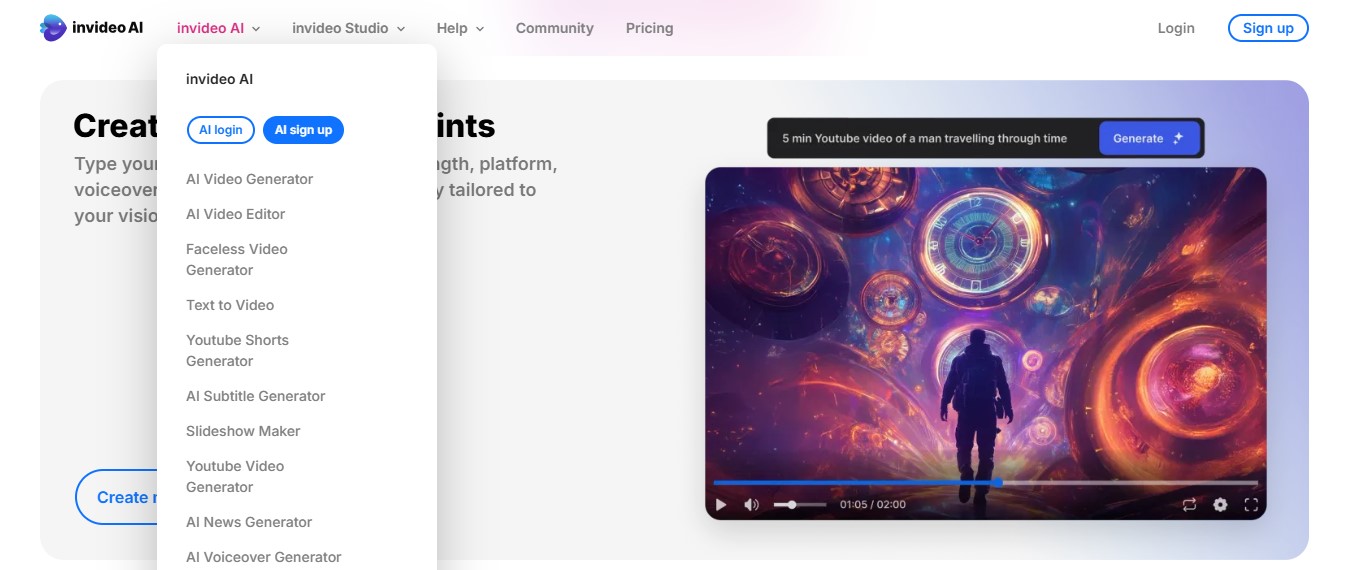Select AI Video Editor menu entry
The image size is (1347, 570).
pos(236,214)
